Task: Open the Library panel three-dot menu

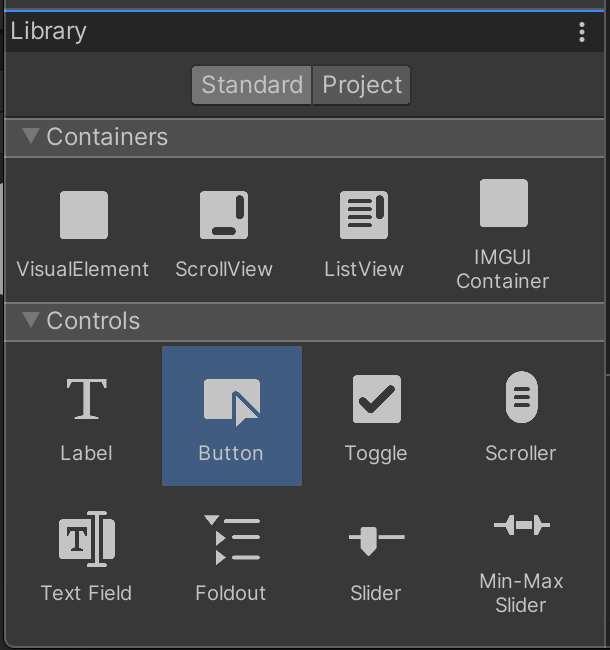Action: [x=582, y=31]
